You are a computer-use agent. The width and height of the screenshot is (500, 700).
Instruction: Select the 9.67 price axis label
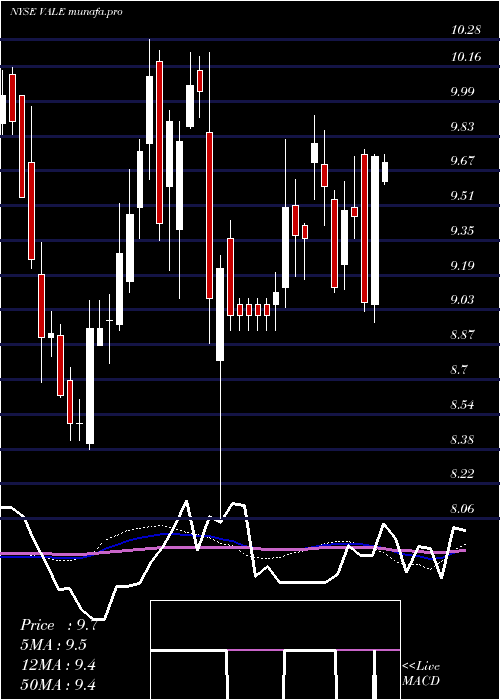[462, 161]
